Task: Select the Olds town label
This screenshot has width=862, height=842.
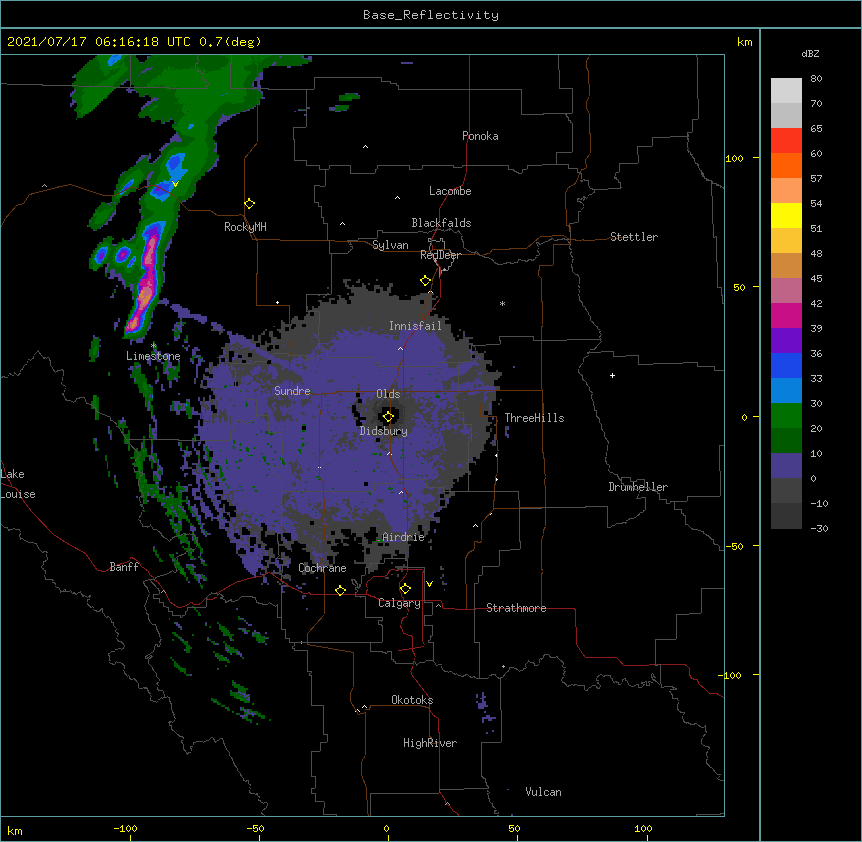Action: click(x=388, y=394)
